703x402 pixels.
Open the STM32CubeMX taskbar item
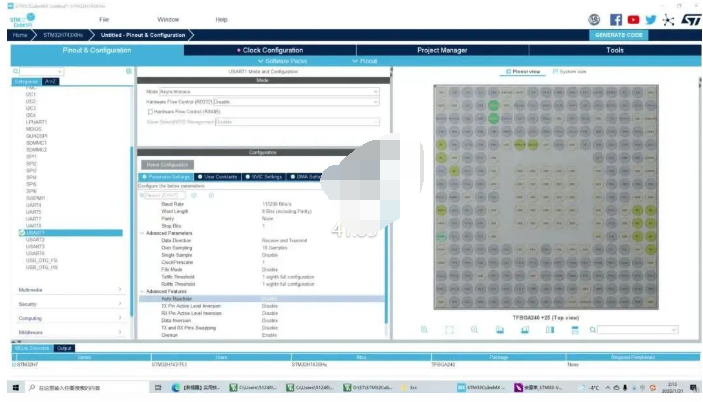tap(482, 388)
